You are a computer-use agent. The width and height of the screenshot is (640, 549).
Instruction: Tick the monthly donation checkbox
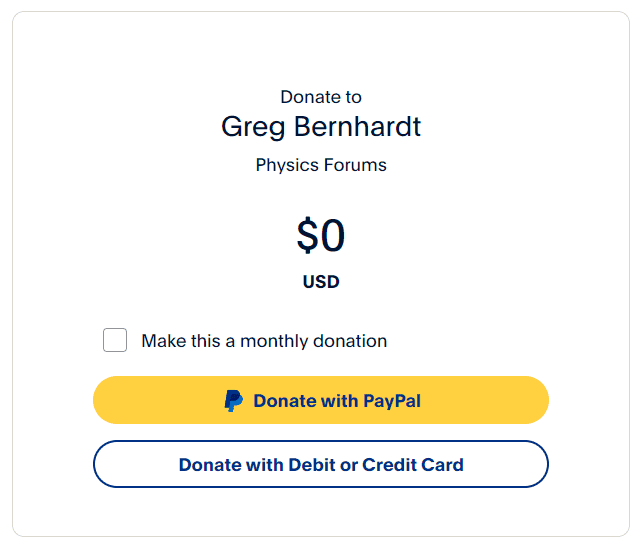click(115, 340)
